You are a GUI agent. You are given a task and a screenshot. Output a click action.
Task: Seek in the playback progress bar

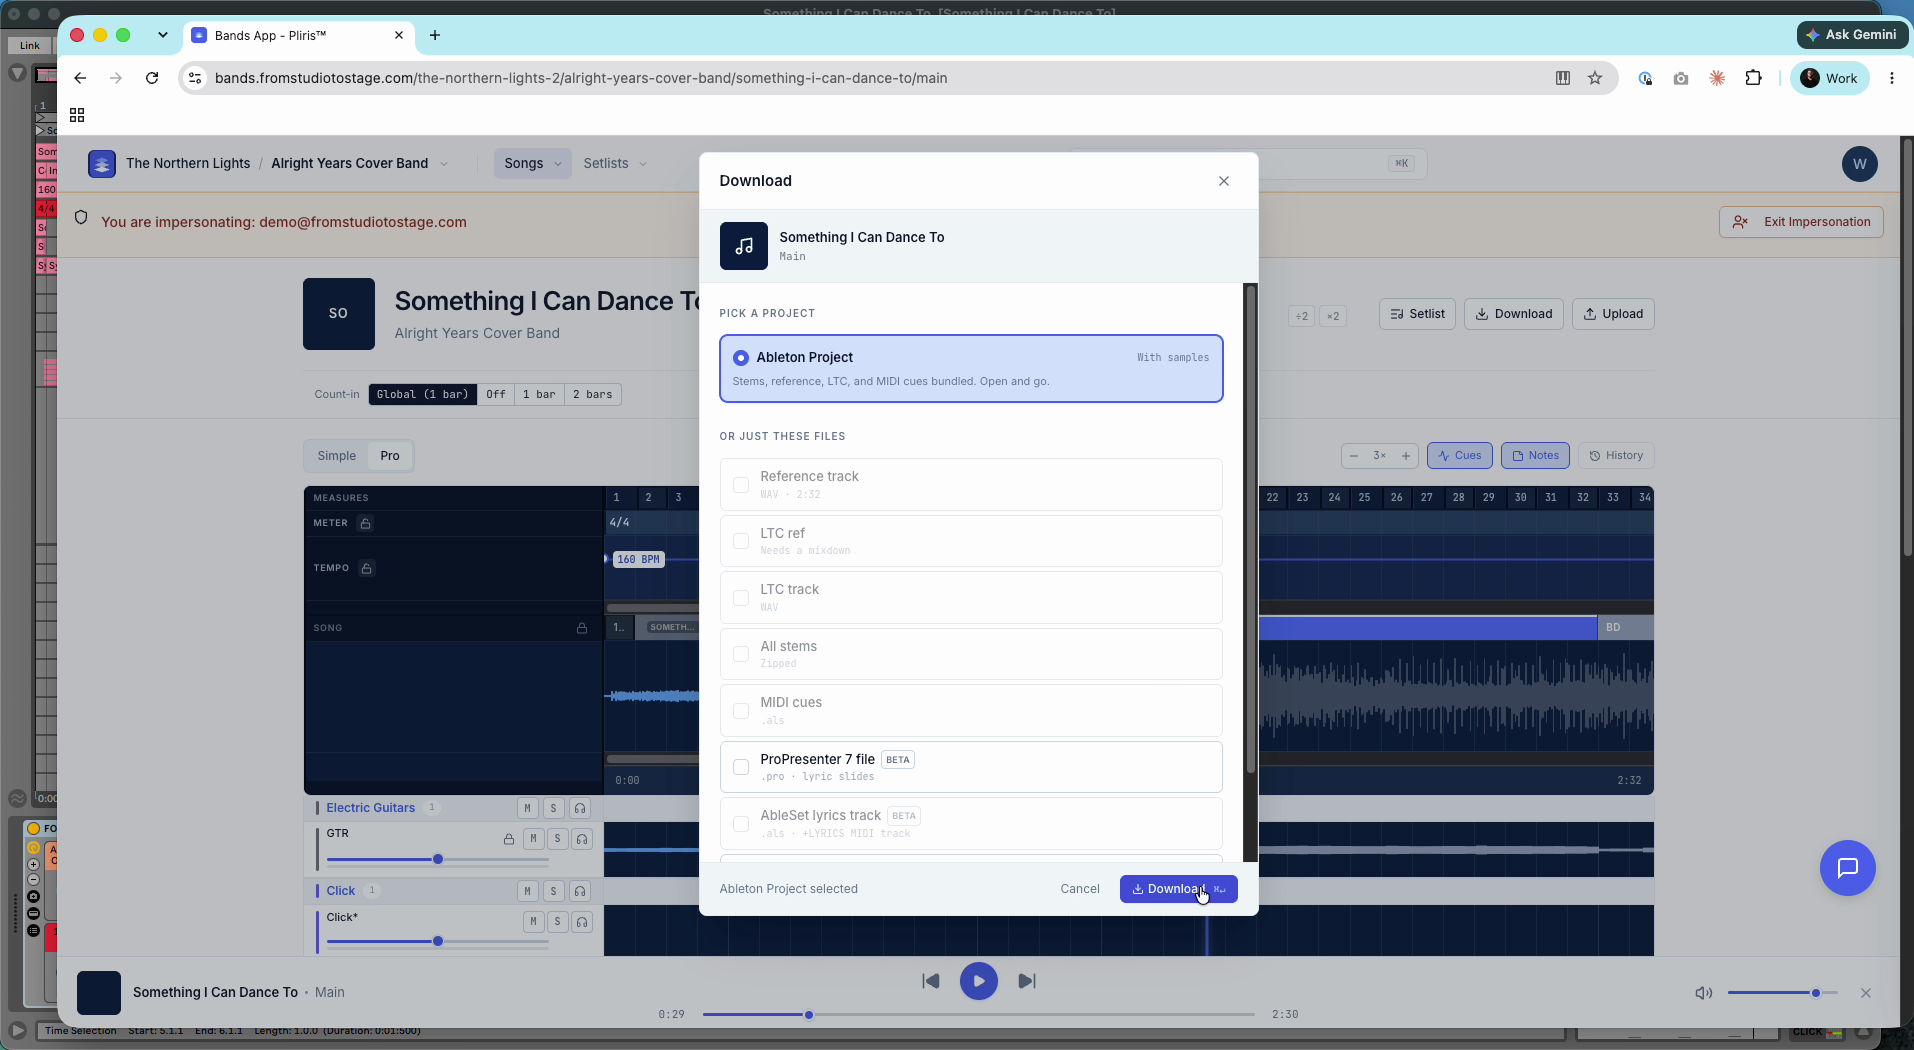pos(978,1015)
